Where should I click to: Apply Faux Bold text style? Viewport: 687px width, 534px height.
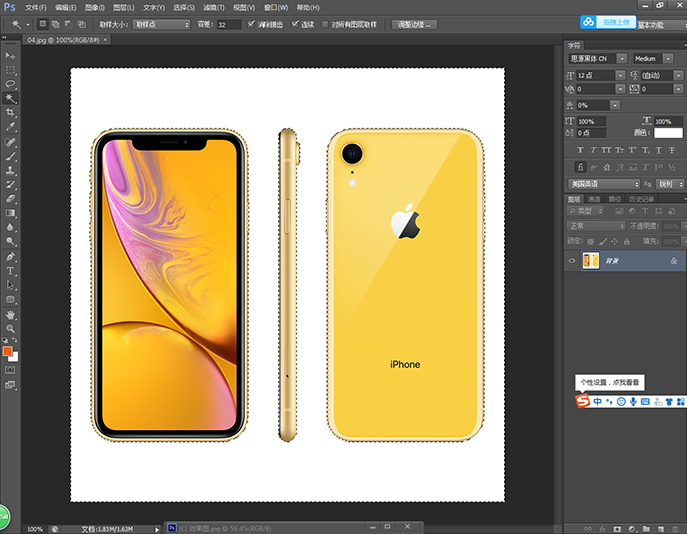(x=580, y=150)
